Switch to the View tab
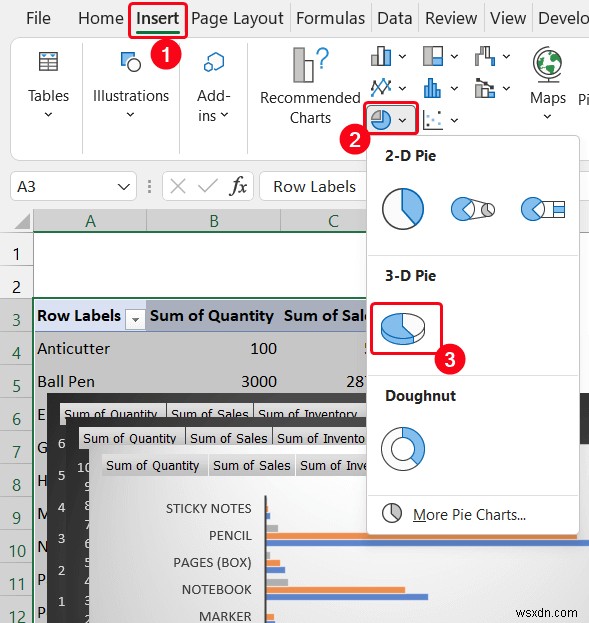Viewport: 589px width, 623px height. pos(508,18)
